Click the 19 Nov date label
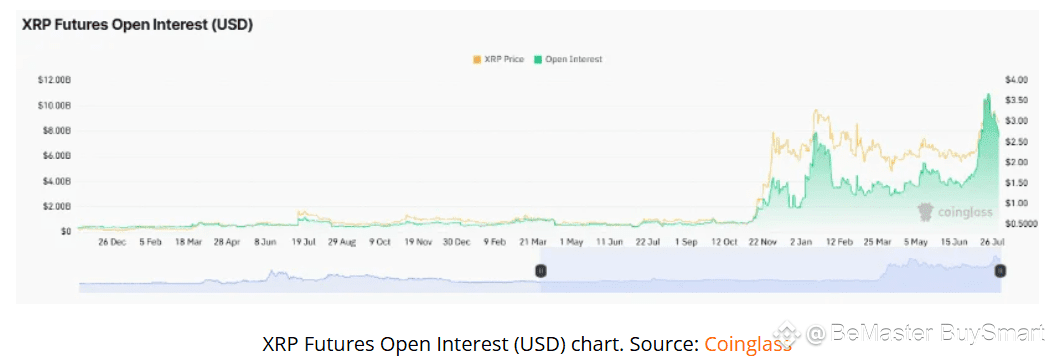 (419, 241)
